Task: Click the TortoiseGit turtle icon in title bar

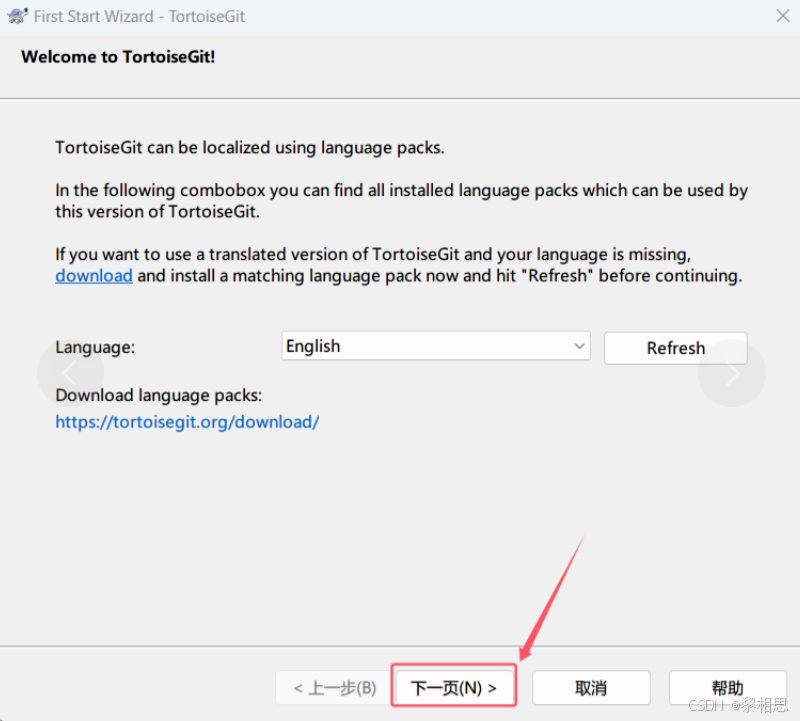Action: 17,16
